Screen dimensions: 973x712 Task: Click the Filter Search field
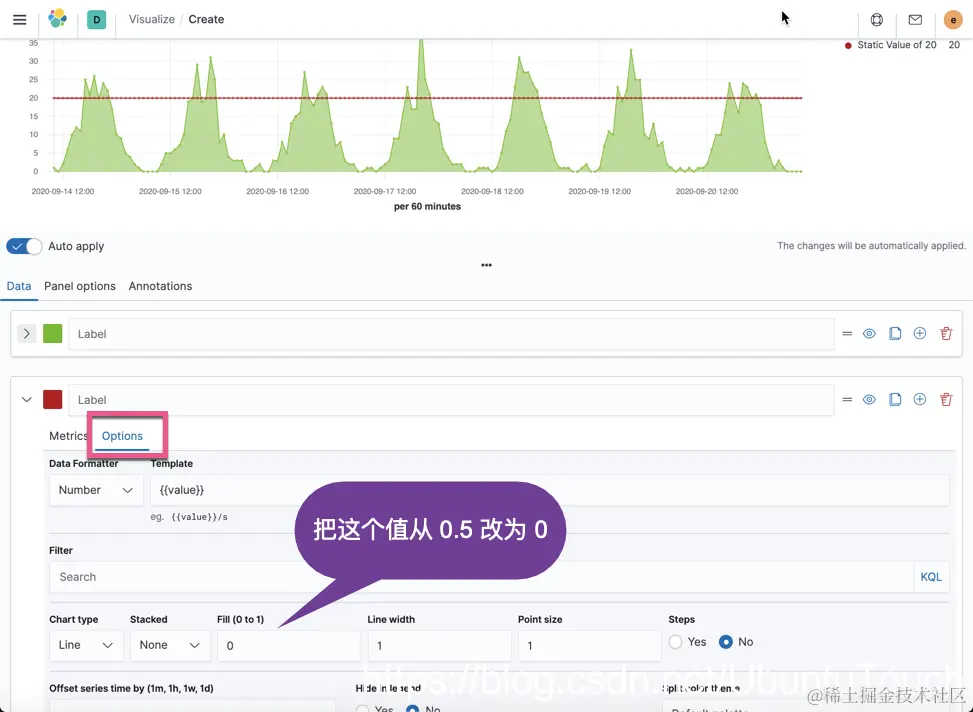[482, 577]
